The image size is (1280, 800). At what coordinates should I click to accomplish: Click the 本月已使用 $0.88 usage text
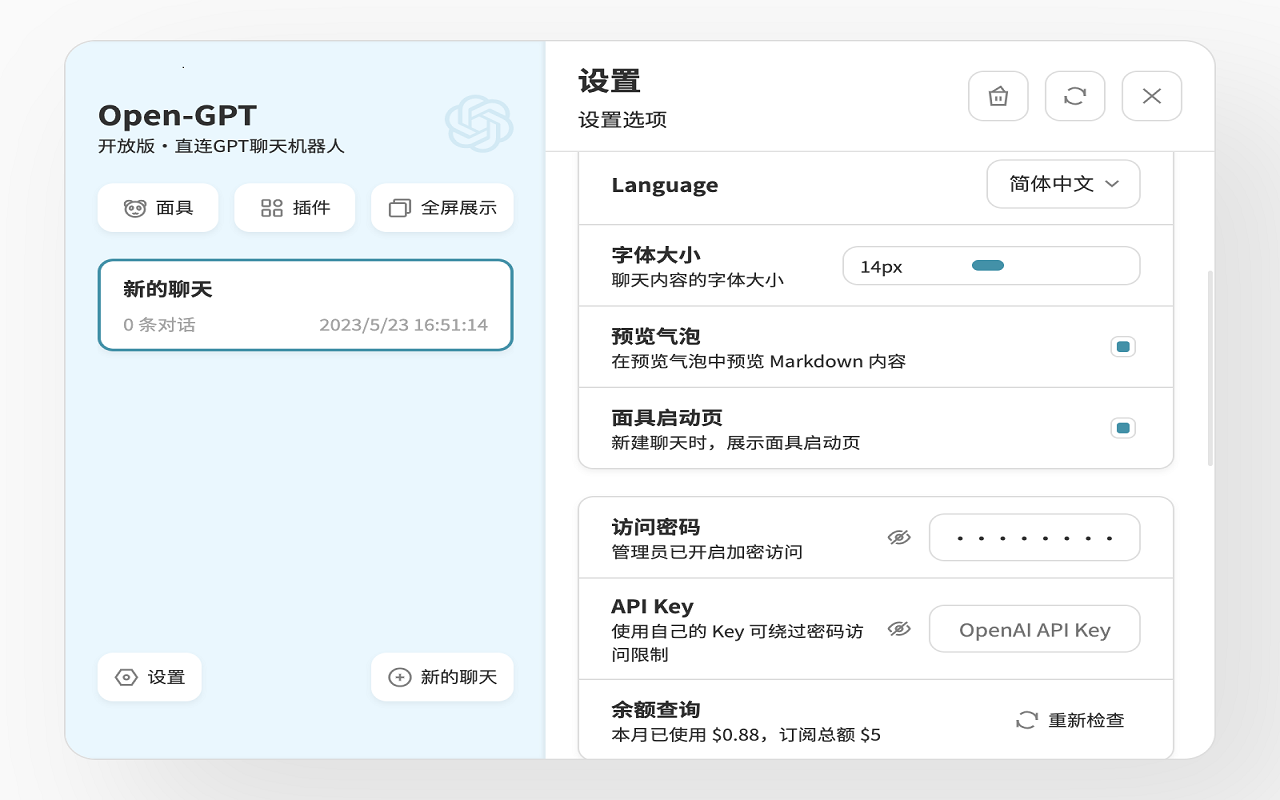[x=746, y=735]
